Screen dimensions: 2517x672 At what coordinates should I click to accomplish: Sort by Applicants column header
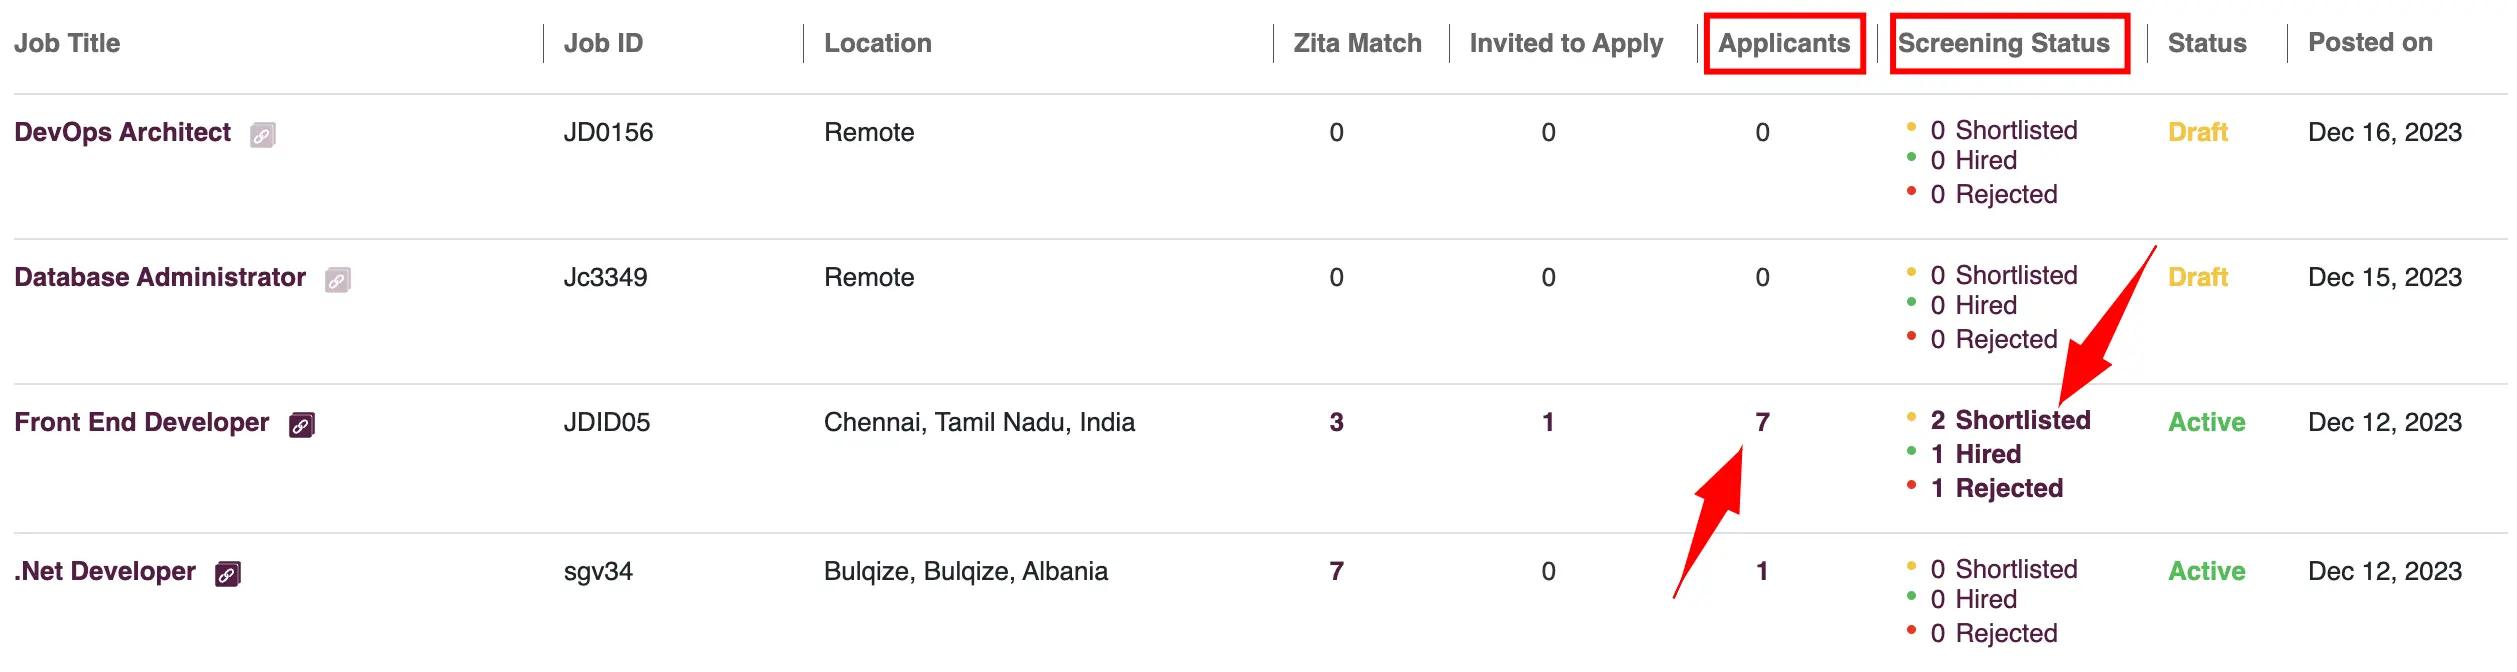coord(1784,43)
